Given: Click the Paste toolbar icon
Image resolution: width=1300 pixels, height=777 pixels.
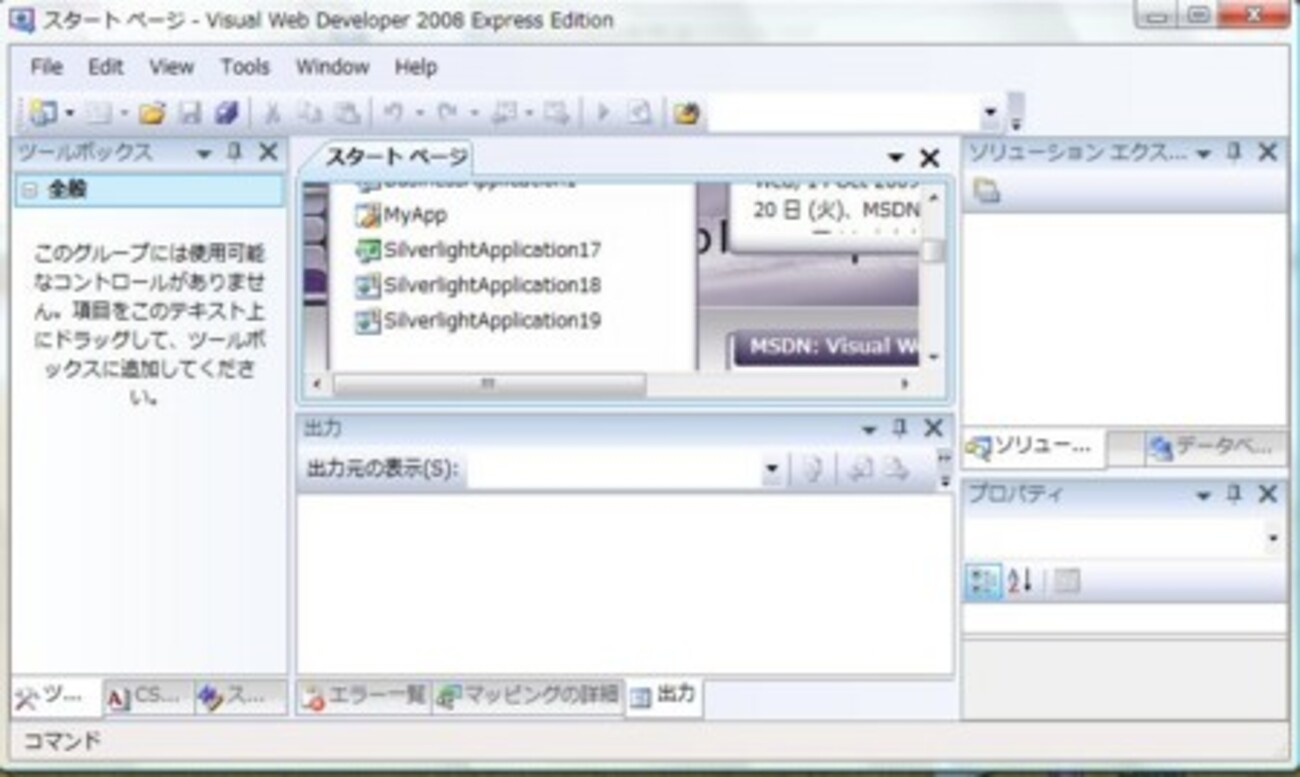Looking at the screenshot, I should click(x=346, y=114).
